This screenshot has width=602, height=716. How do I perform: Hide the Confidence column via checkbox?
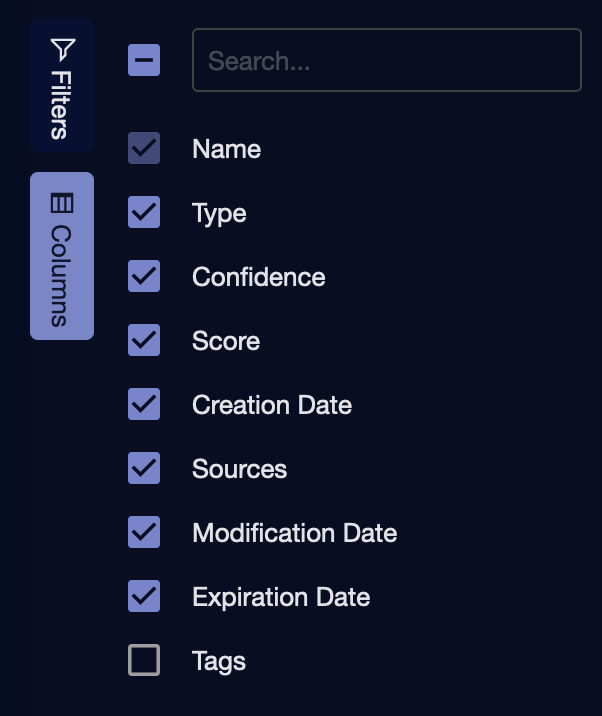pos(144,277)
